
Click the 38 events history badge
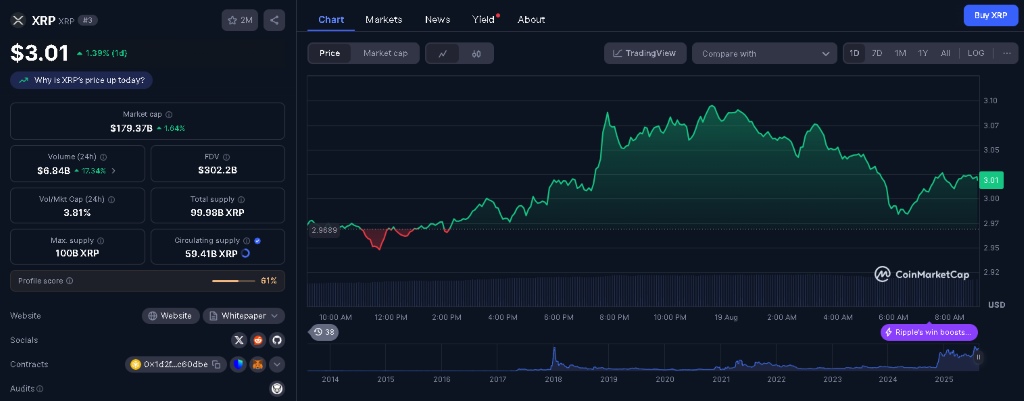pos(324,332)
